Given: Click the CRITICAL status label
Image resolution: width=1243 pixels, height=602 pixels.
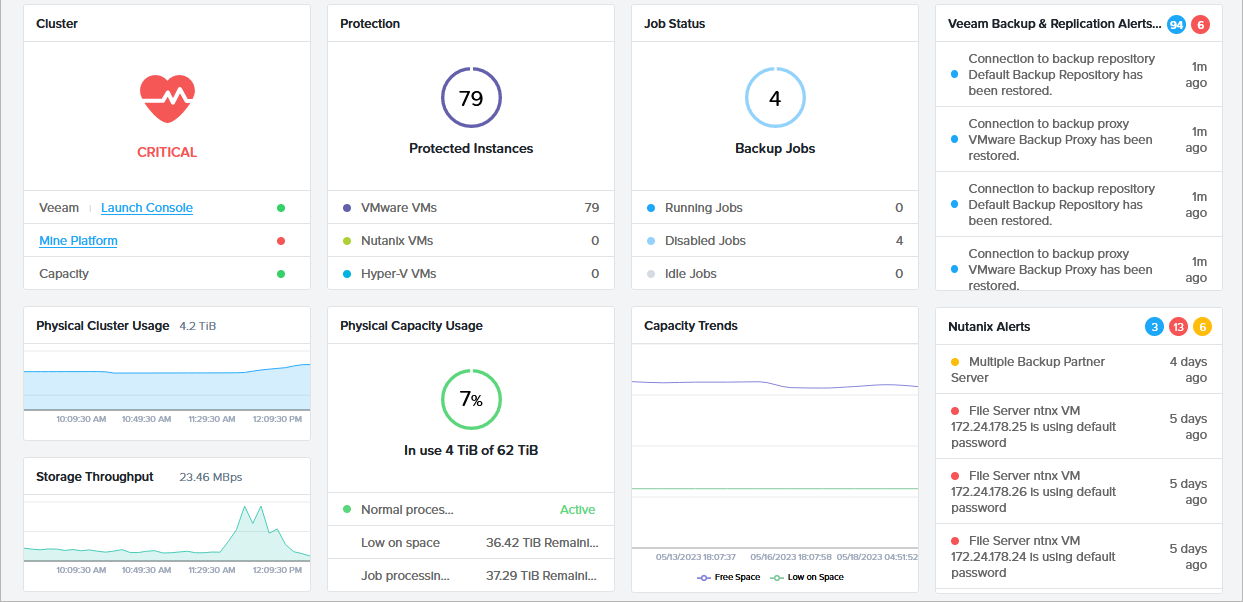Looking at the screenshot, I should [167, 153].
